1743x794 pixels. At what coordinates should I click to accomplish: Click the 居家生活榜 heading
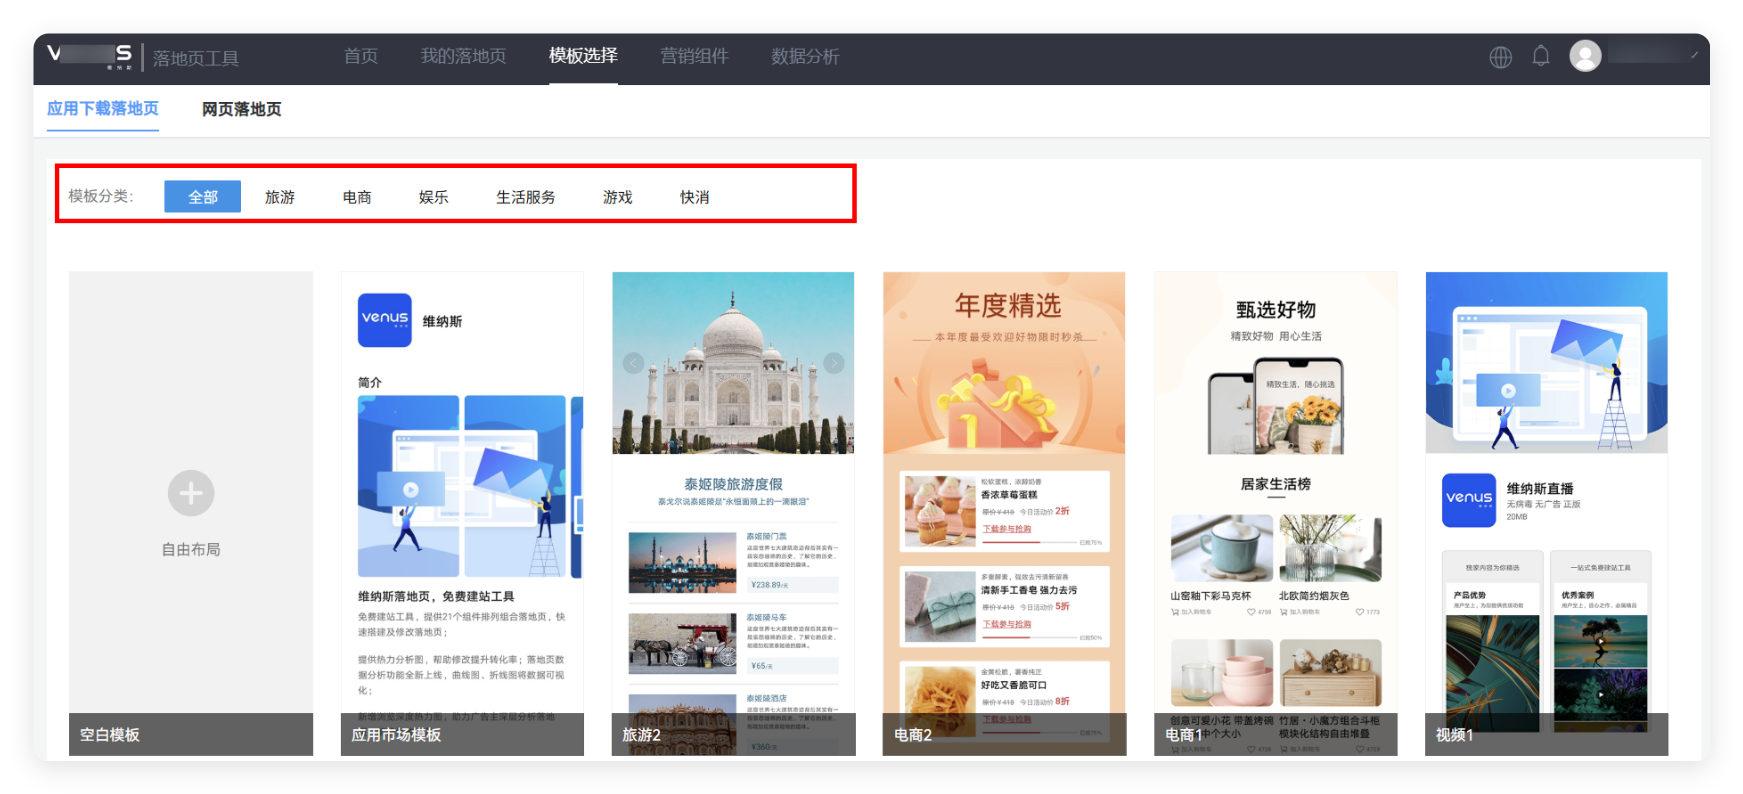1276,484
